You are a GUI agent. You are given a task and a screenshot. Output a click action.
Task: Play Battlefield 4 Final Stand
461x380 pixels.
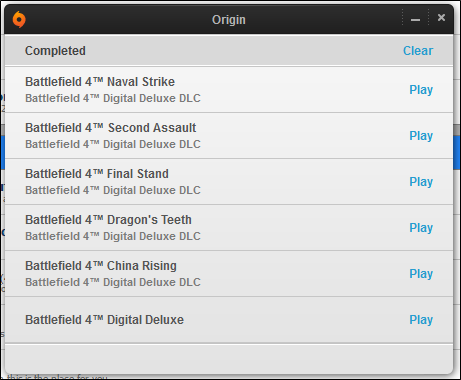(421, 182)
